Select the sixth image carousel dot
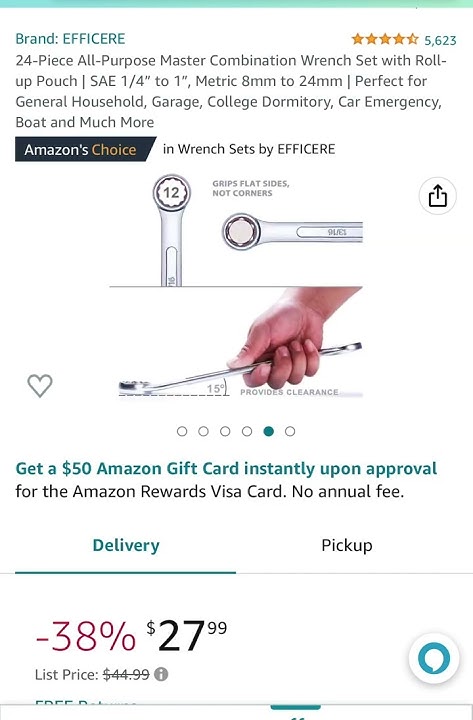This screenshot has width=473, height=720. pos(290,431)
